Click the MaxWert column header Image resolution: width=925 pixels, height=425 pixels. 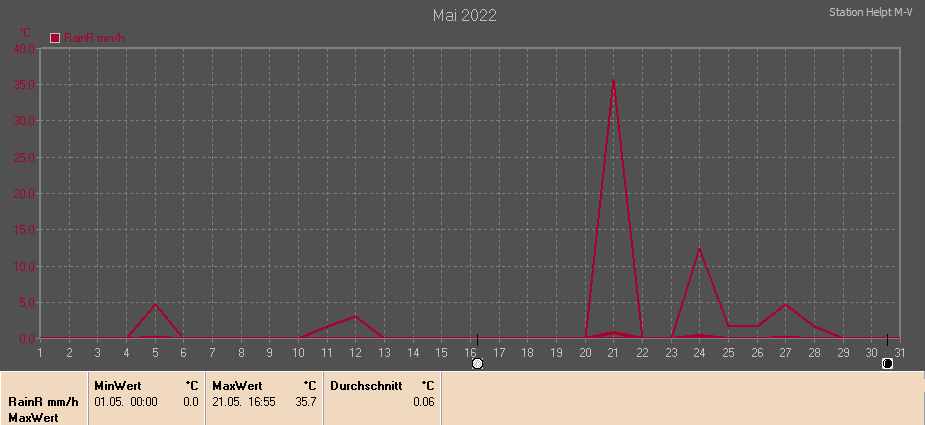tap(237, 386)
